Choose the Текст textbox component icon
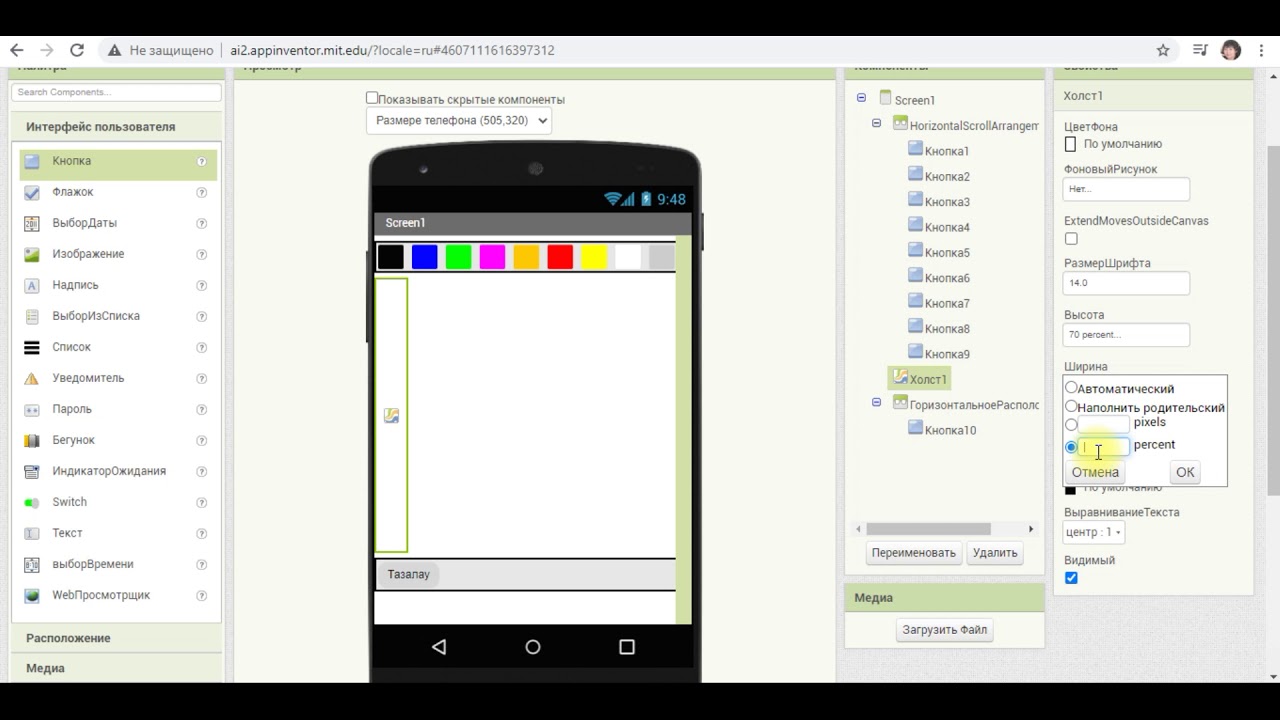This screenshot has width=1280, height=720. coord(32,533)
